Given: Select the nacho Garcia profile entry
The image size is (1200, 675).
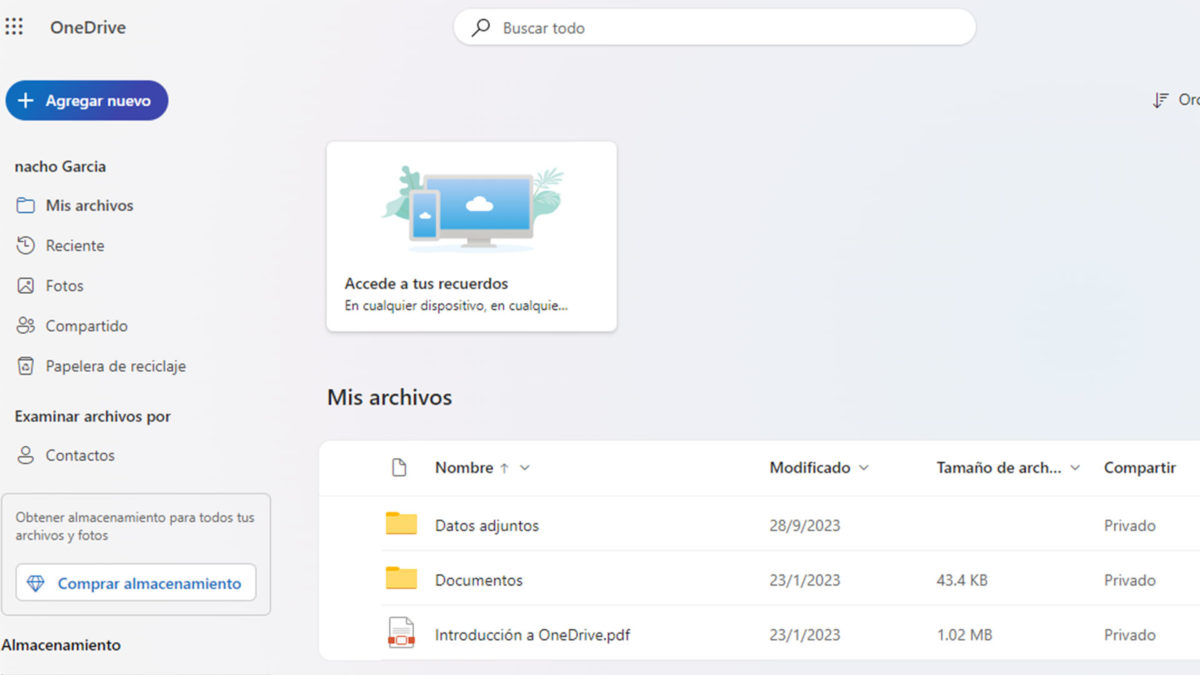Looking at the screenshot, I should click(x=60, y=166).
